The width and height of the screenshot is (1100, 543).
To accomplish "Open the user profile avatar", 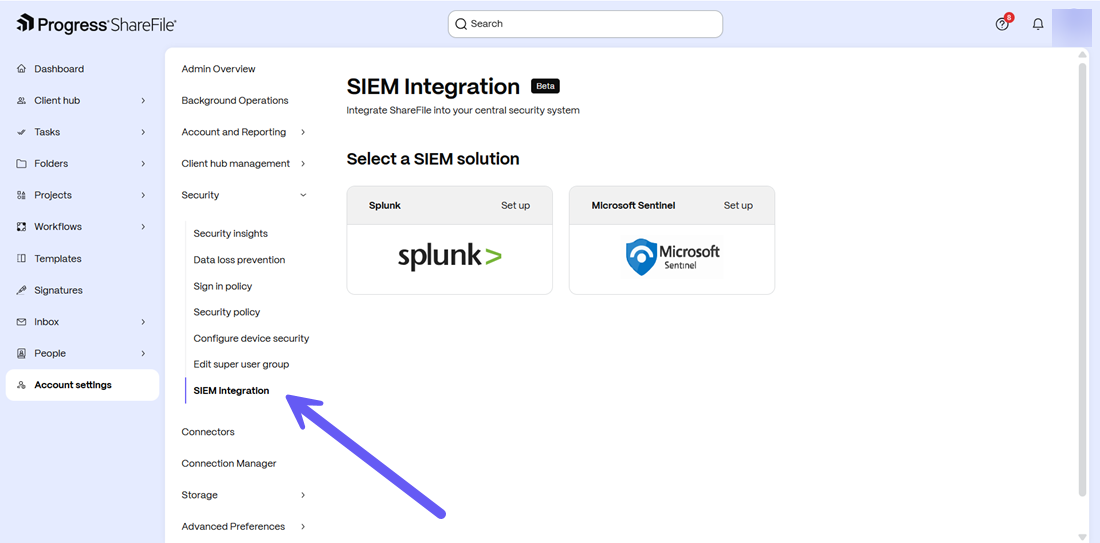I will (1071, 27).
